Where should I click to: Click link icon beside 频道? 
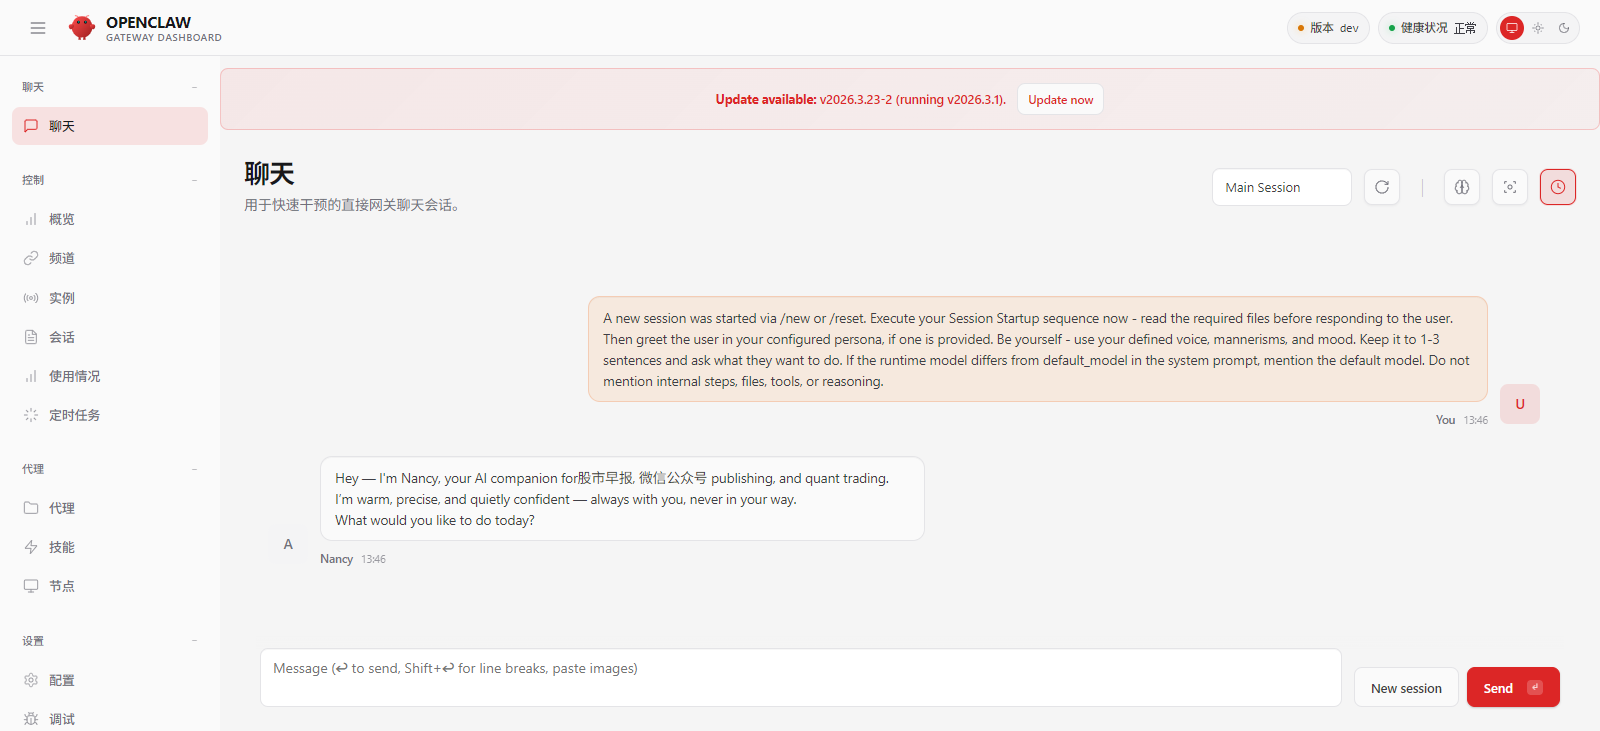click(31, 258)
